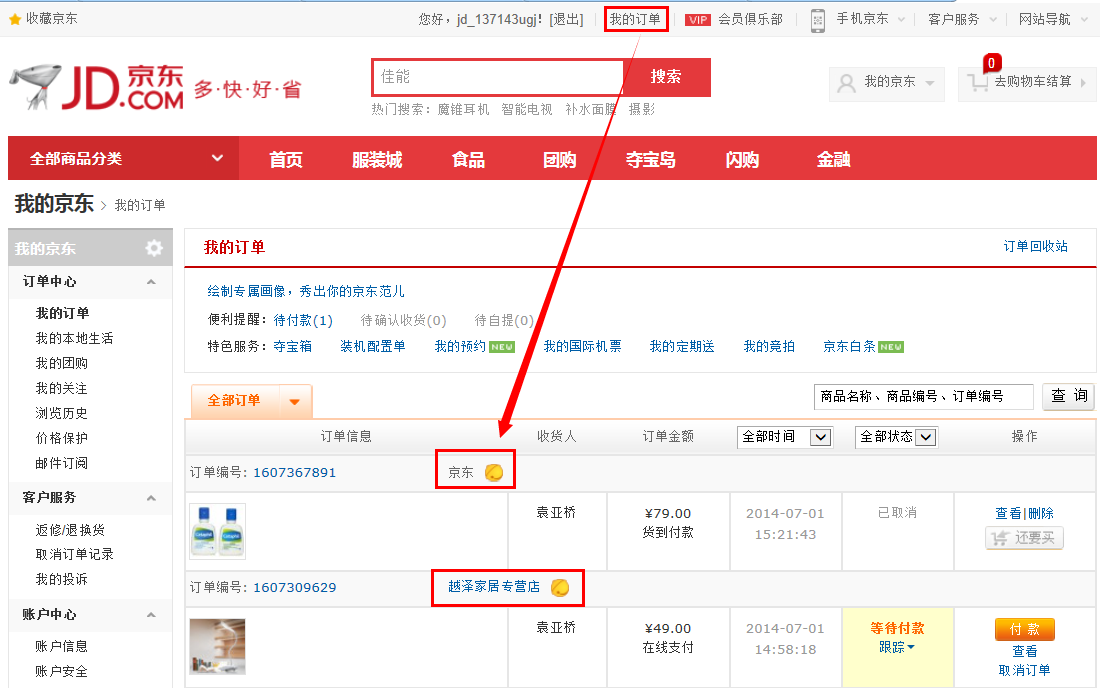This screenshot has width=1100, height=688.
Task: Open the 全部时间 dropdown
Action: pyautogui.click(x=820, y=437)
